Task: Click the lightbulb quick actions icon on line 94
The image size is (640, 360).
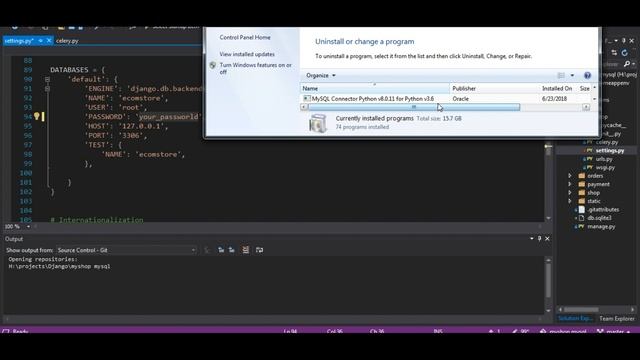Action: [37, 116]
